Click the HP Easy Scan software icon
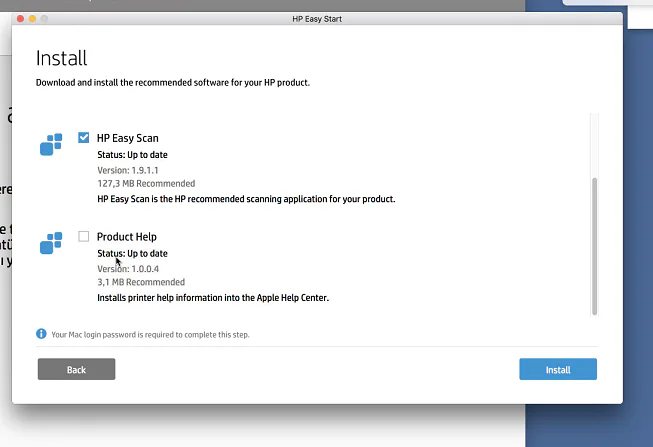Image resolution: width=653 pixels, height=447 pixels. click(x=51, y=144)
